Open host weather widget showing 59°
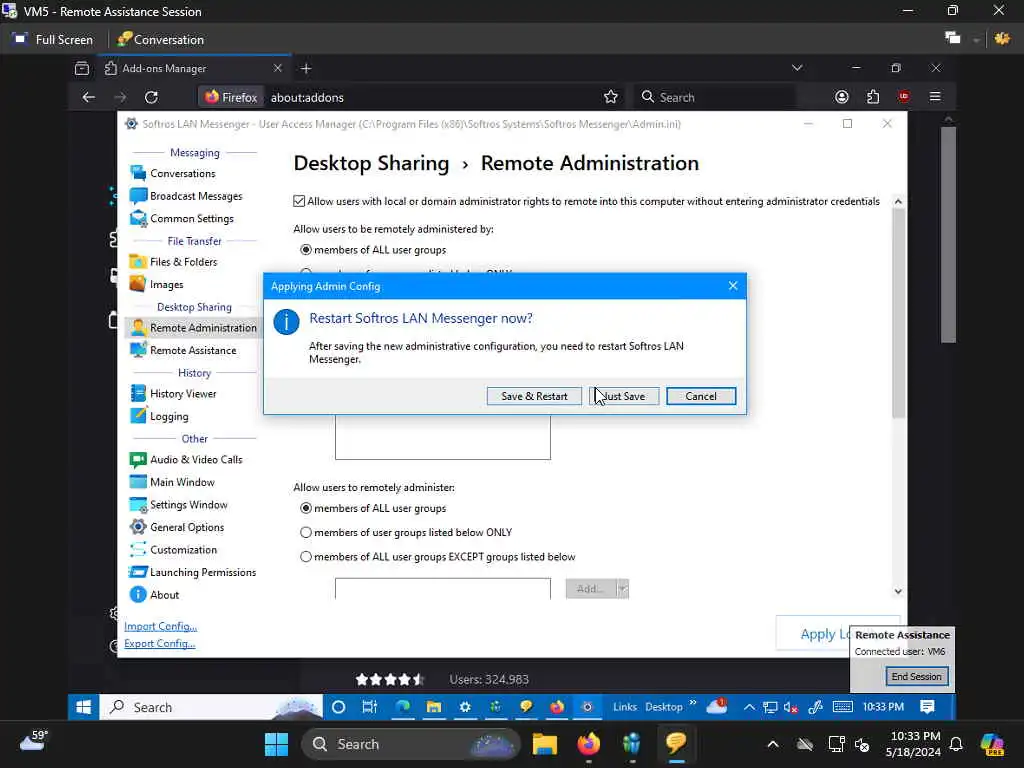This screenshot has height=768, width=1024. click(x=34, y=741)
